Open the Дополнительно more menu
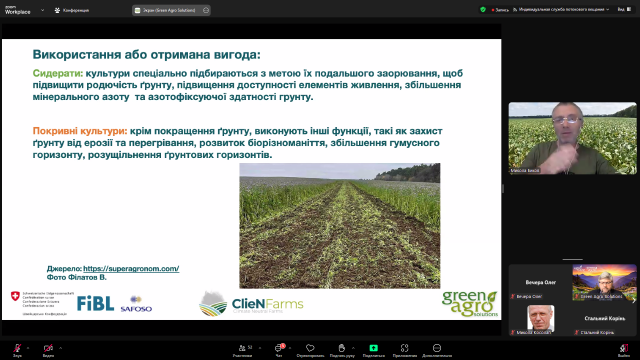Viewport: 640px width, 360px height. [x=437, y=350]
